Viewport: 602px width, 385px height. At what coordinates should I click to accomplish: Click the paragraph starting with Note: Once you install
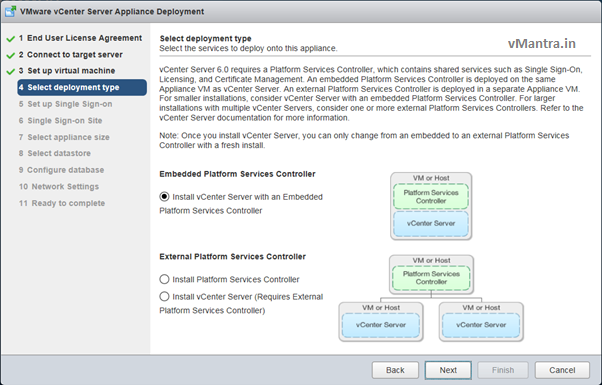coord(364,140)
